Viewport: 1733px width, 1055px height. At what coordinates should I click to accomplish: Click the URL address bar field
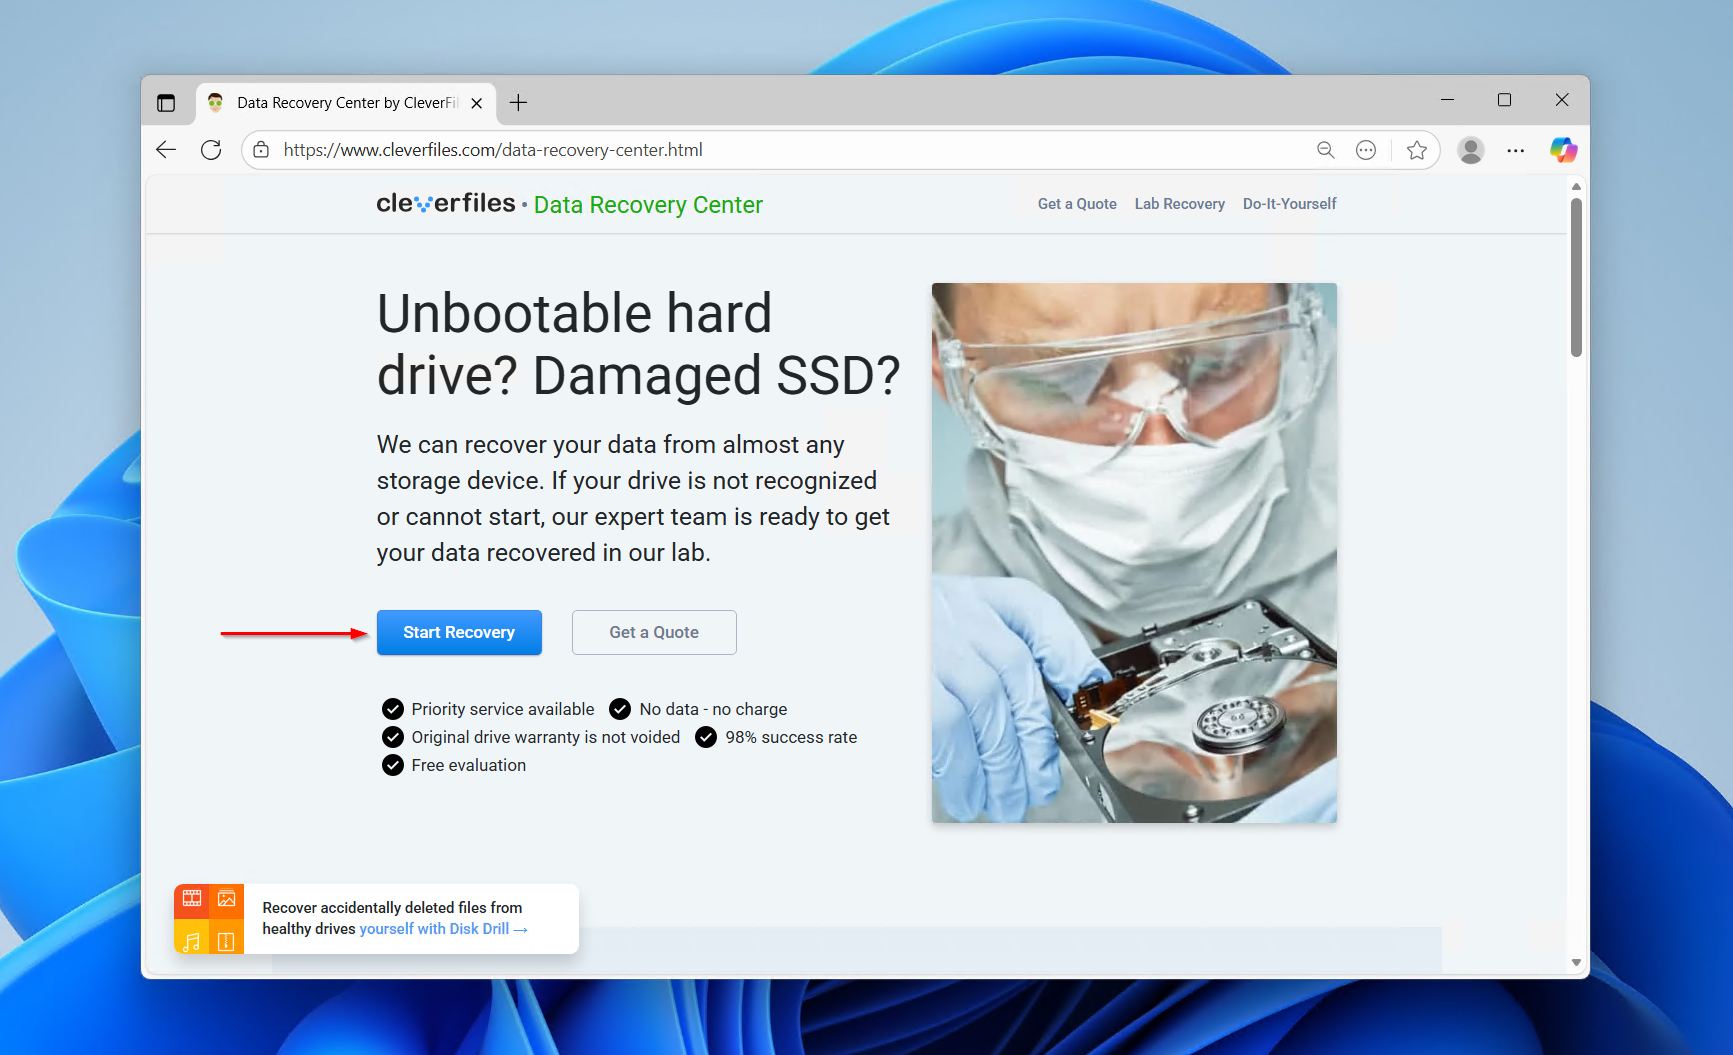click(780, 150)
